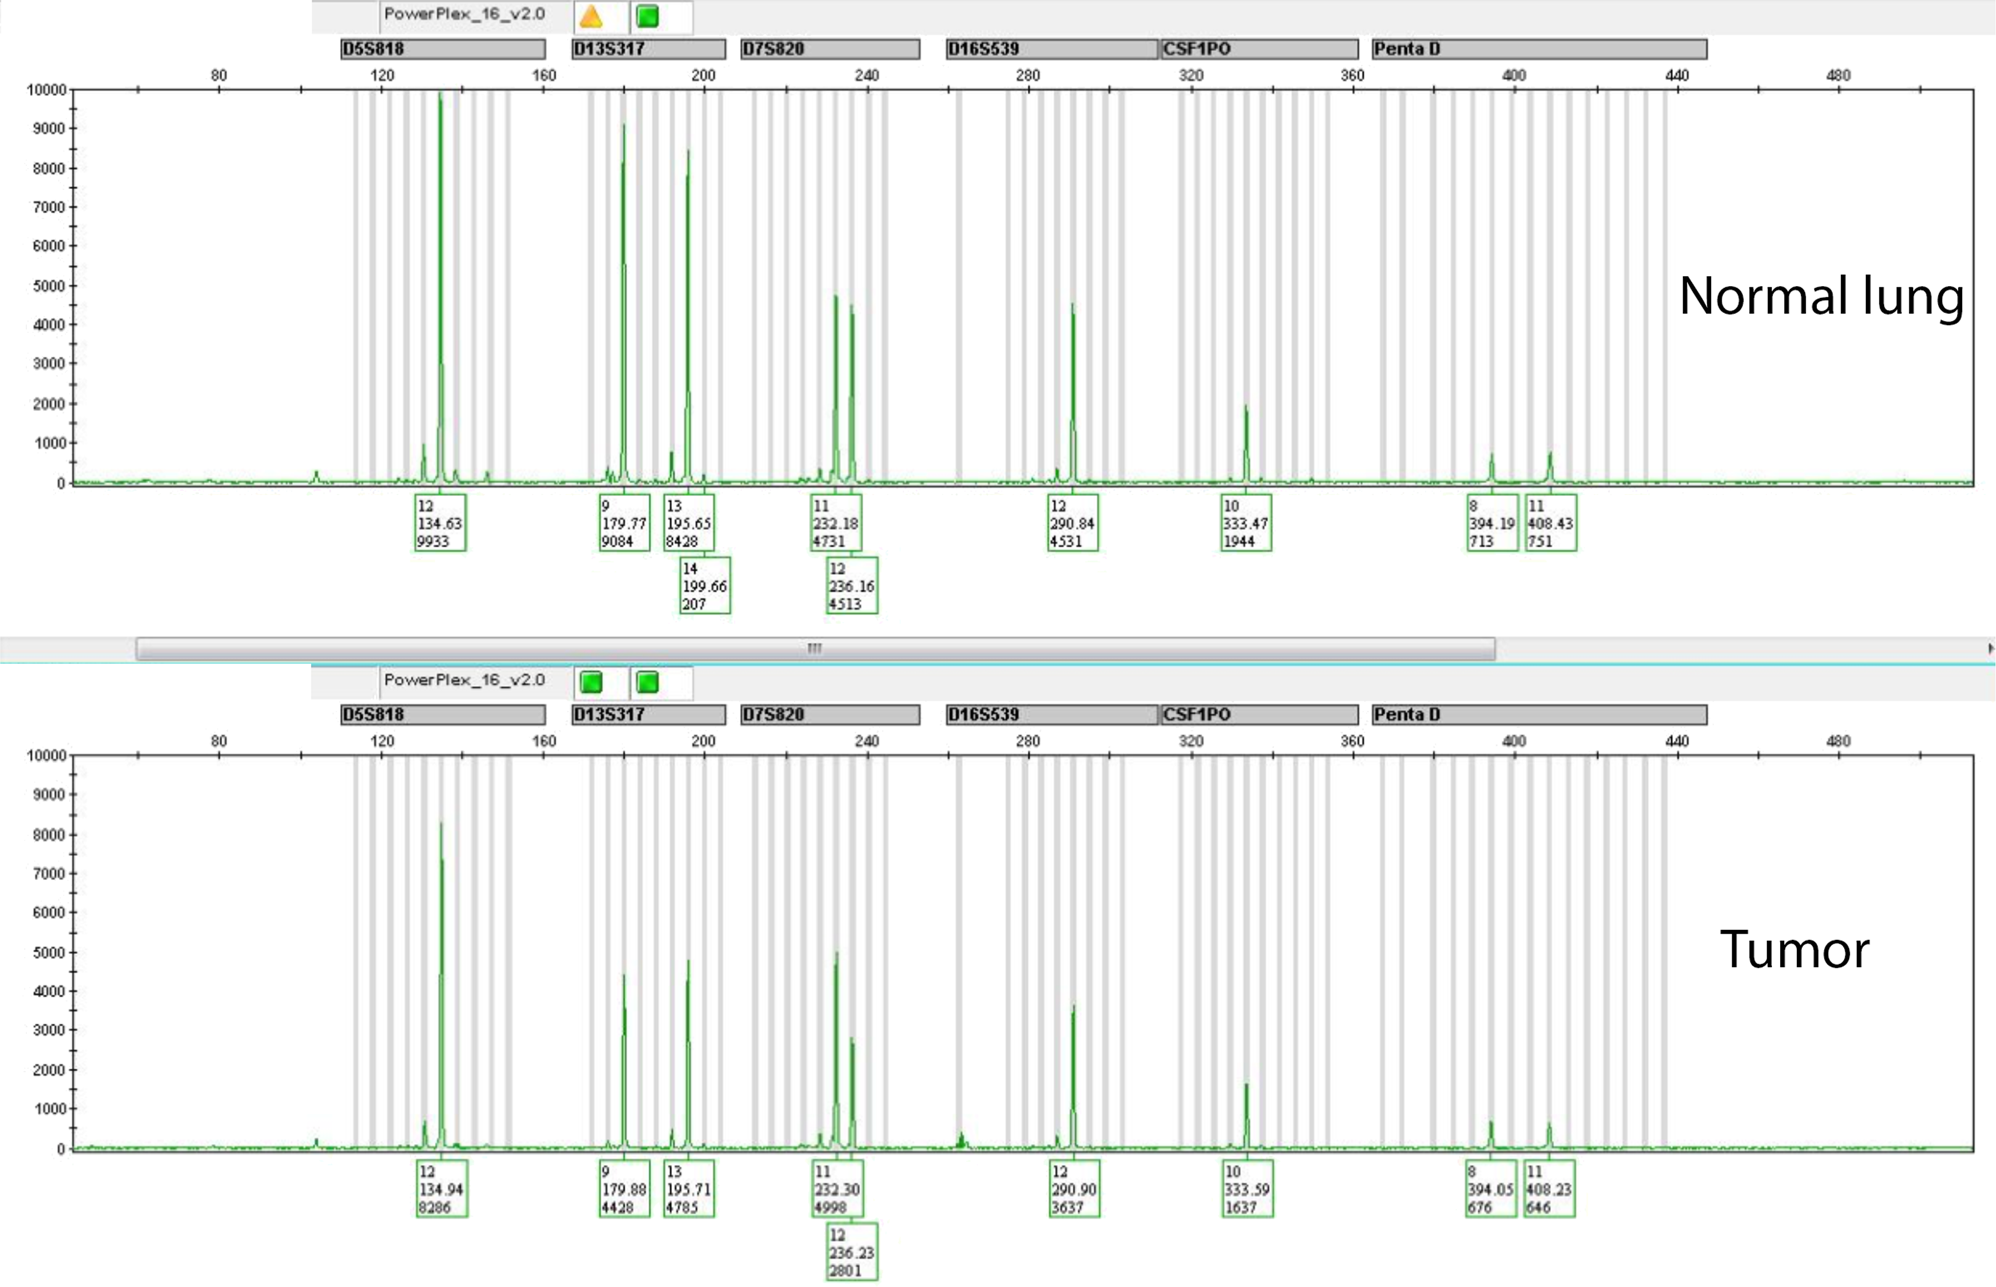Click the yellow warning triangle quality icon

tap(591, 16)
